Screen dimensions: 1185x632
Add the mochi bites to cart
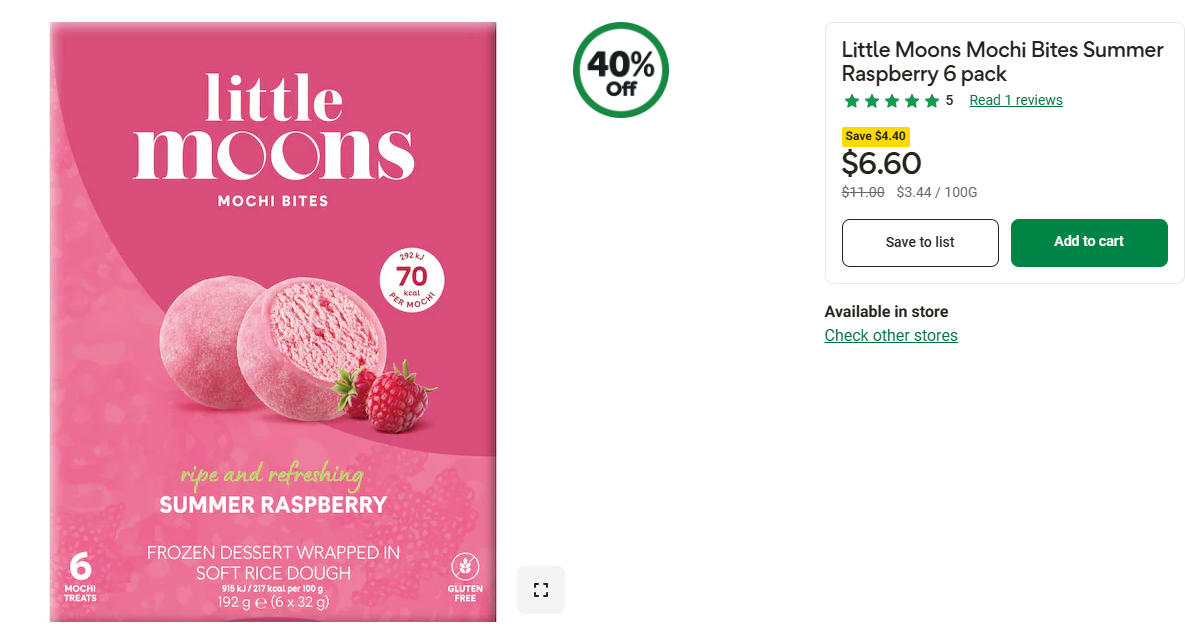tap(1089, 242)
